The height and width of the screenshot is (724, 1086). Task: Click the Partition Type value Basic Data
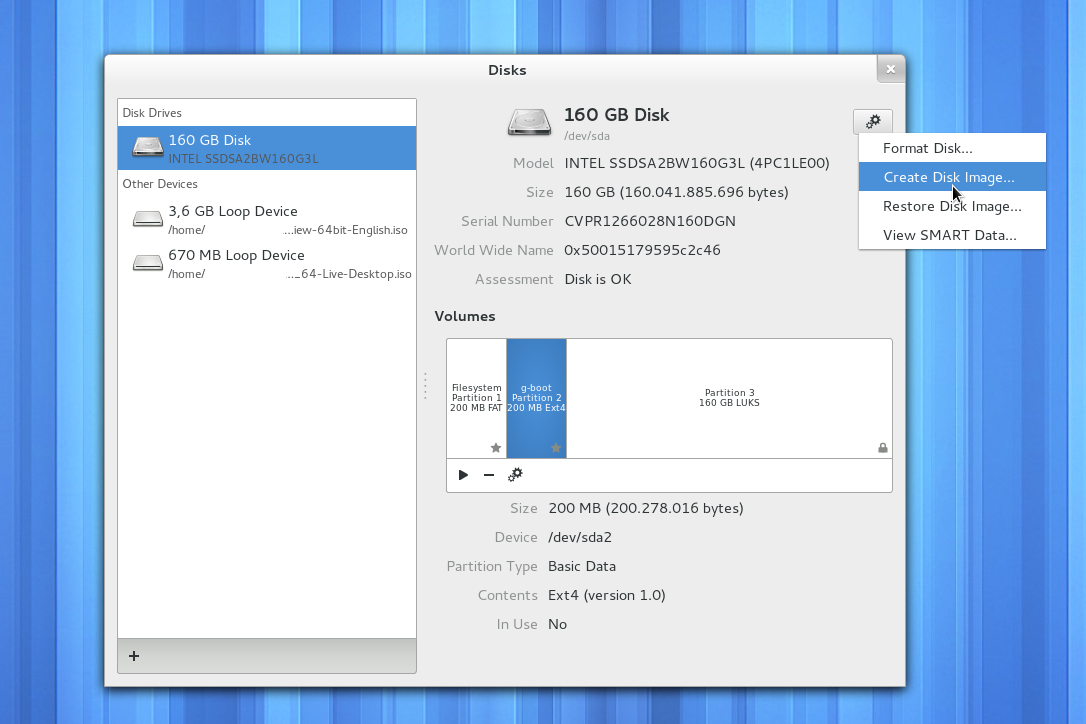(582, 566)
